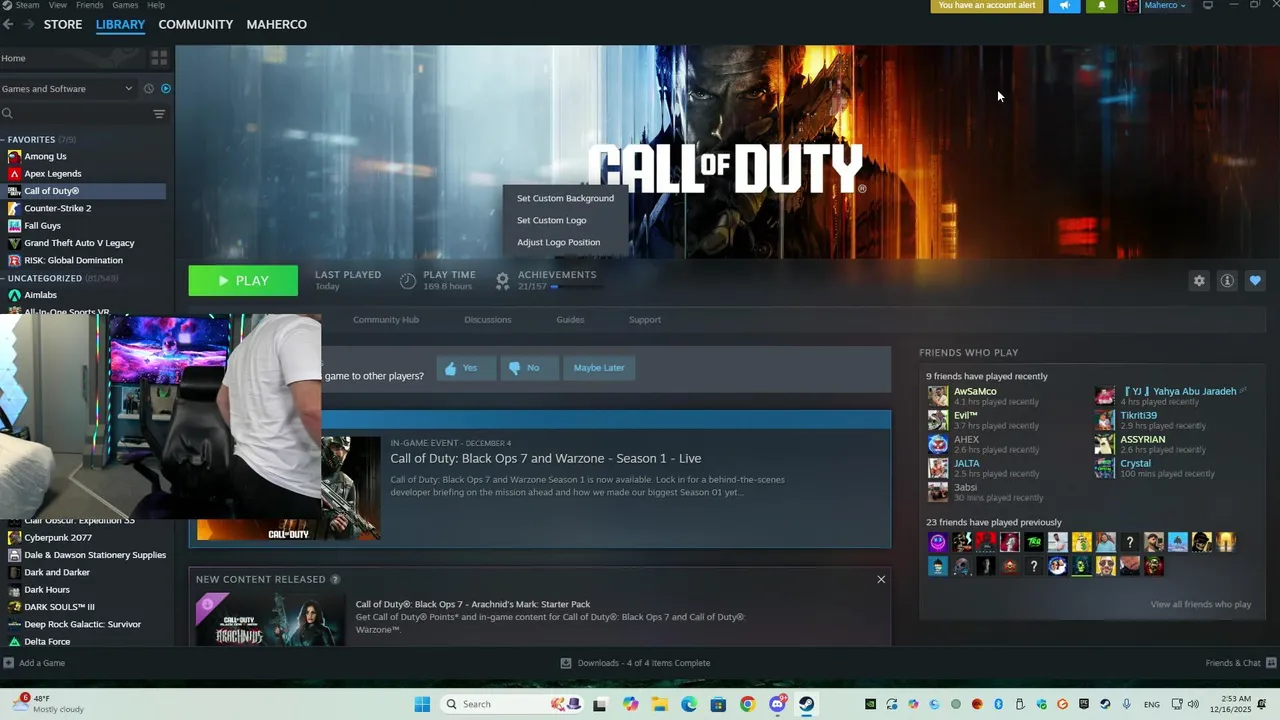The height and width of the screenshot is (720, 1280).
Task: Open File Explorer from the taskbar
Action: click(x=660, y=704)
